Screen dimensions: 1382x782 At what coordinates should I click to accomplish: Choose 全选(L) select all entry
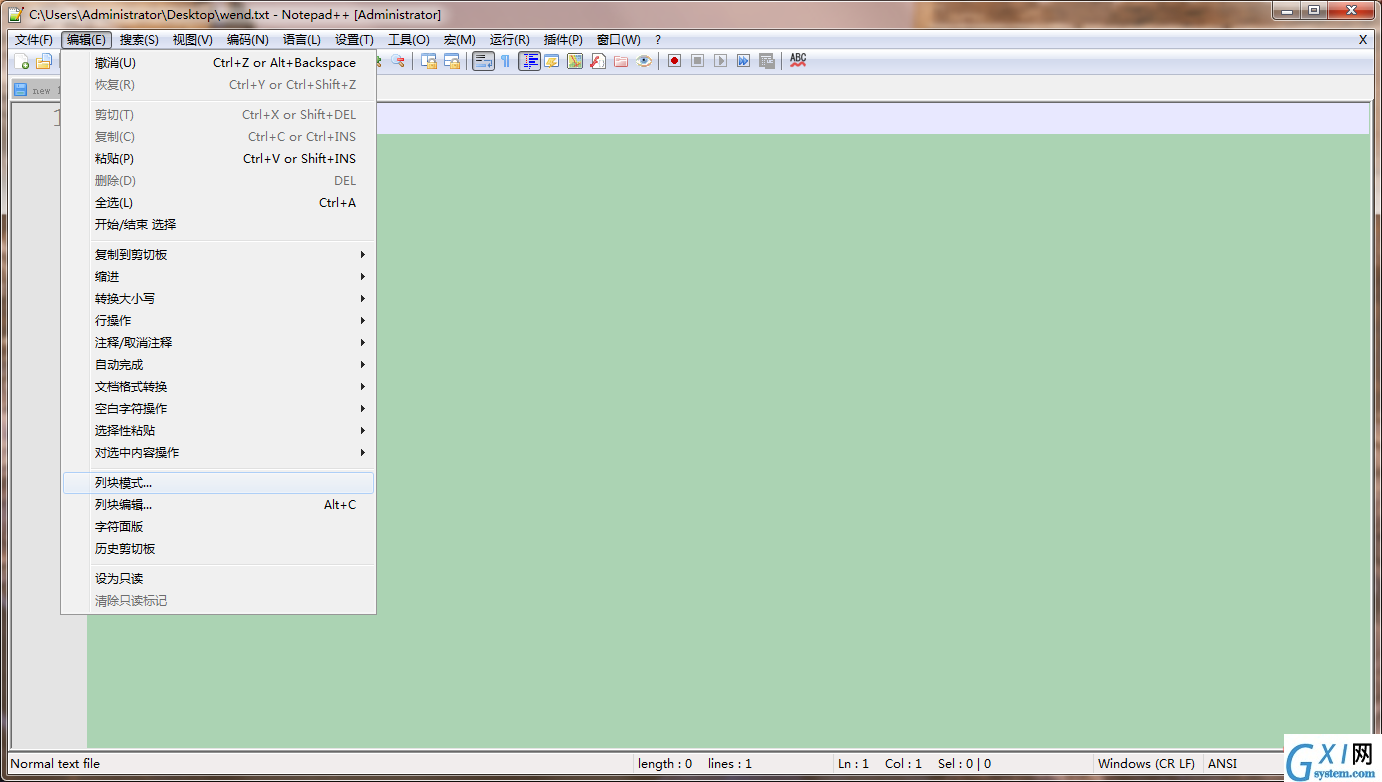click(x=218, y=203)
